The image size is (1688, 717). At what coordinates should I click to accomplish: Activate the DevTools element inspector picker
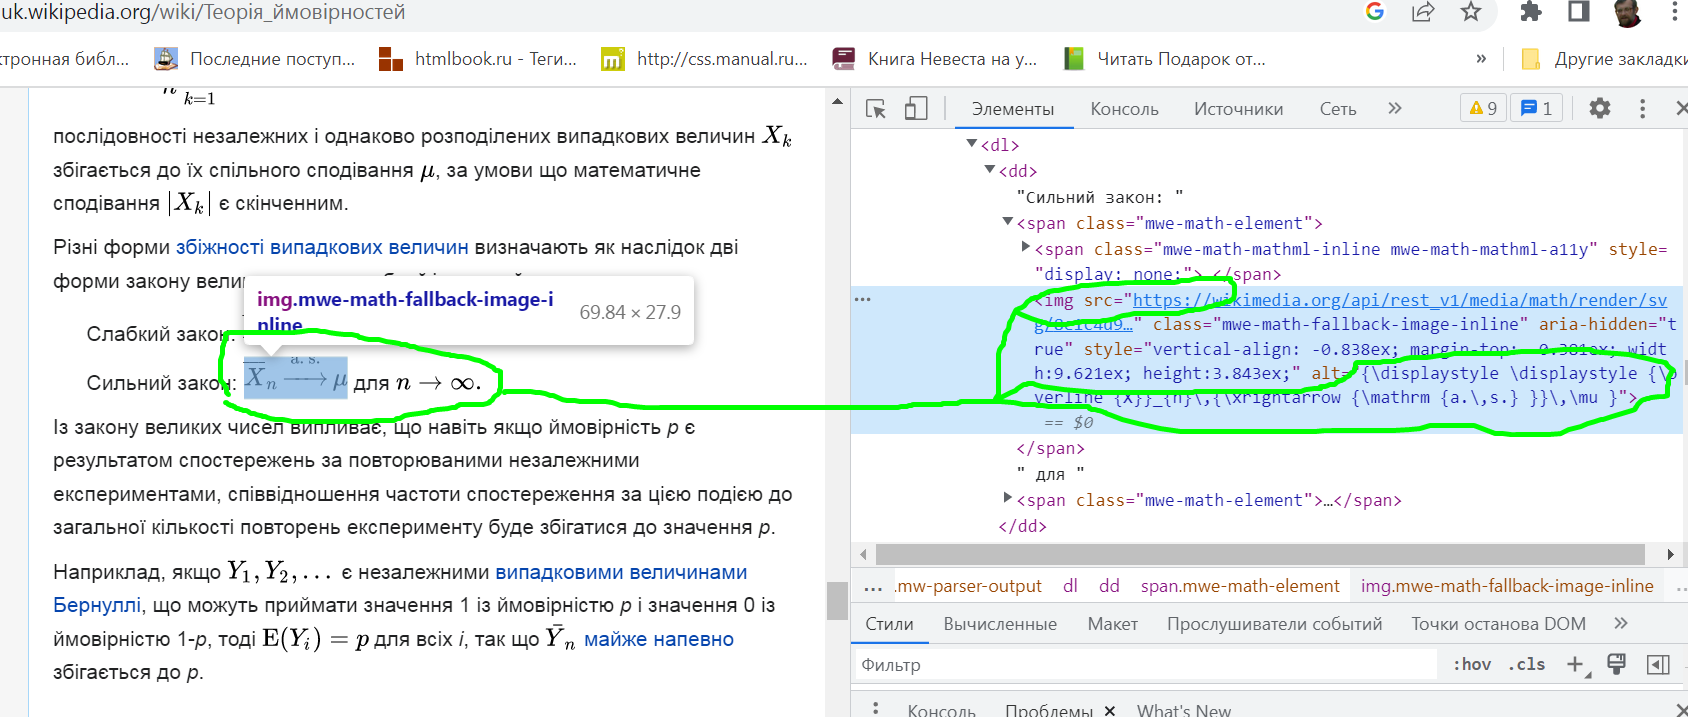[876, 109]
